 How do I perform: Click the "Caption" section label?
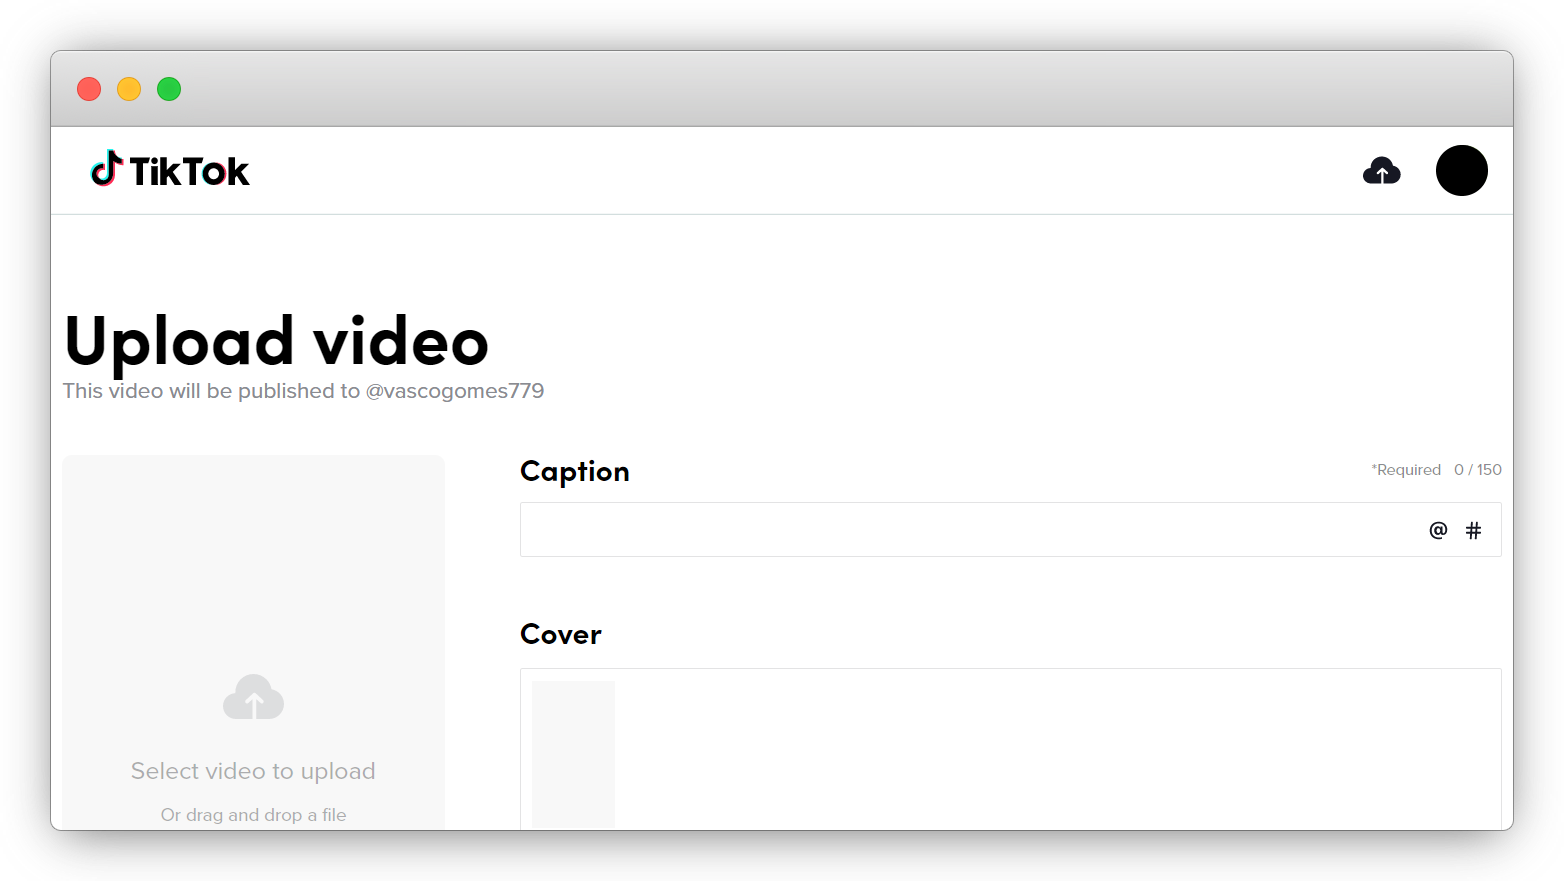574,471
